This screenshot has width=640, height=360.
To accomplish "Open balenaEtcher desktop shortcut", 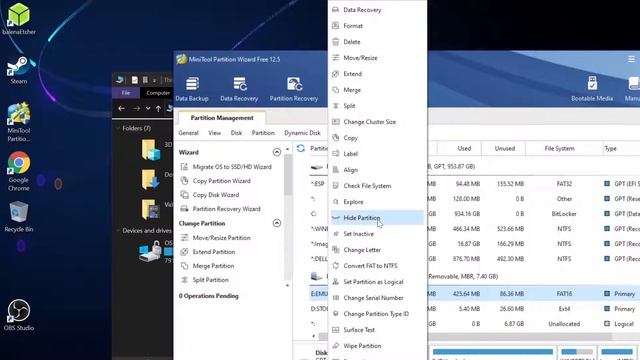I will pos(19,19).
